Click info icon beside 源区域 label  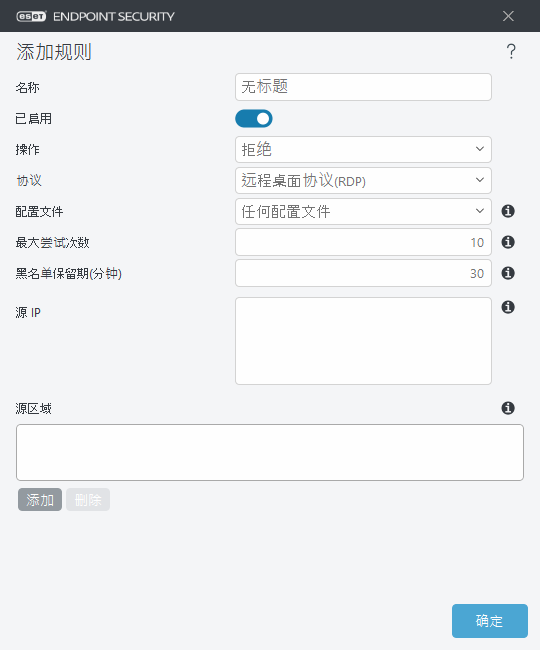[508, 408]
